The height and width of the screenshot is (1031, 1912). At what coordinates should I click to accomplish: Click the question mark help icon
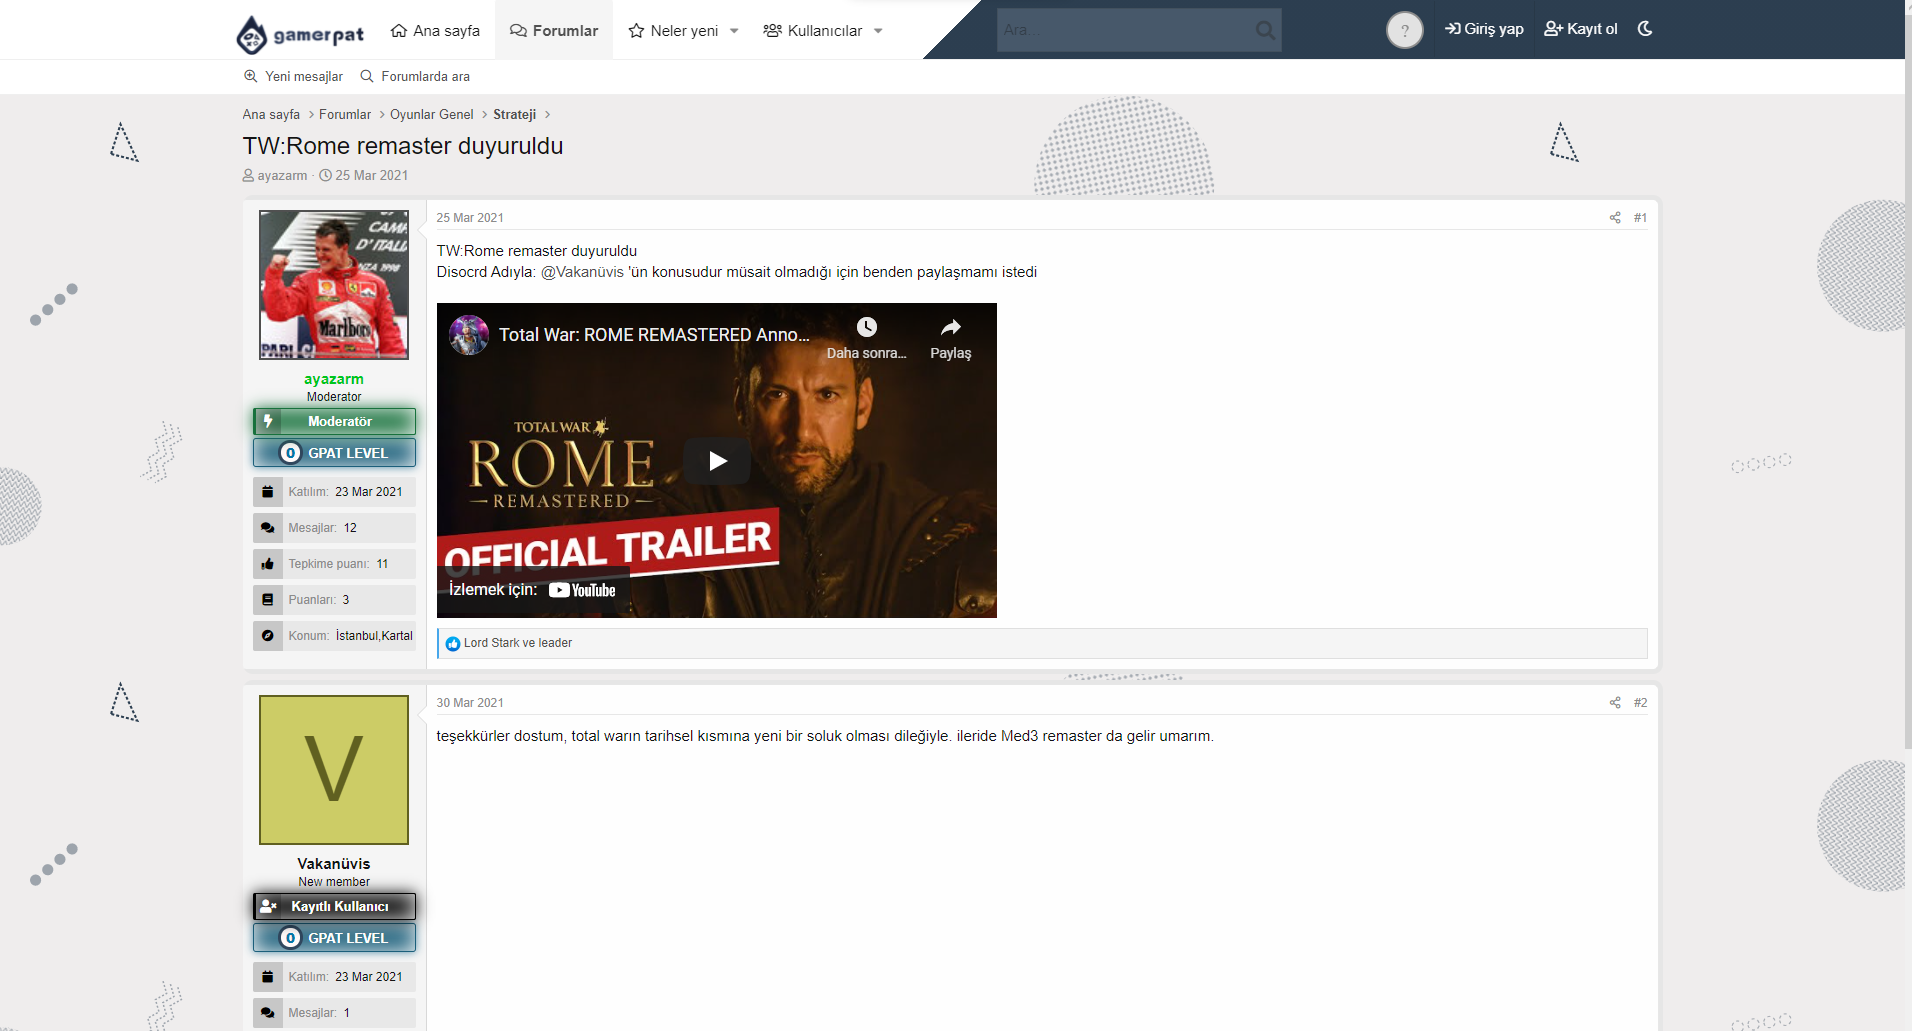(1404, 30)
